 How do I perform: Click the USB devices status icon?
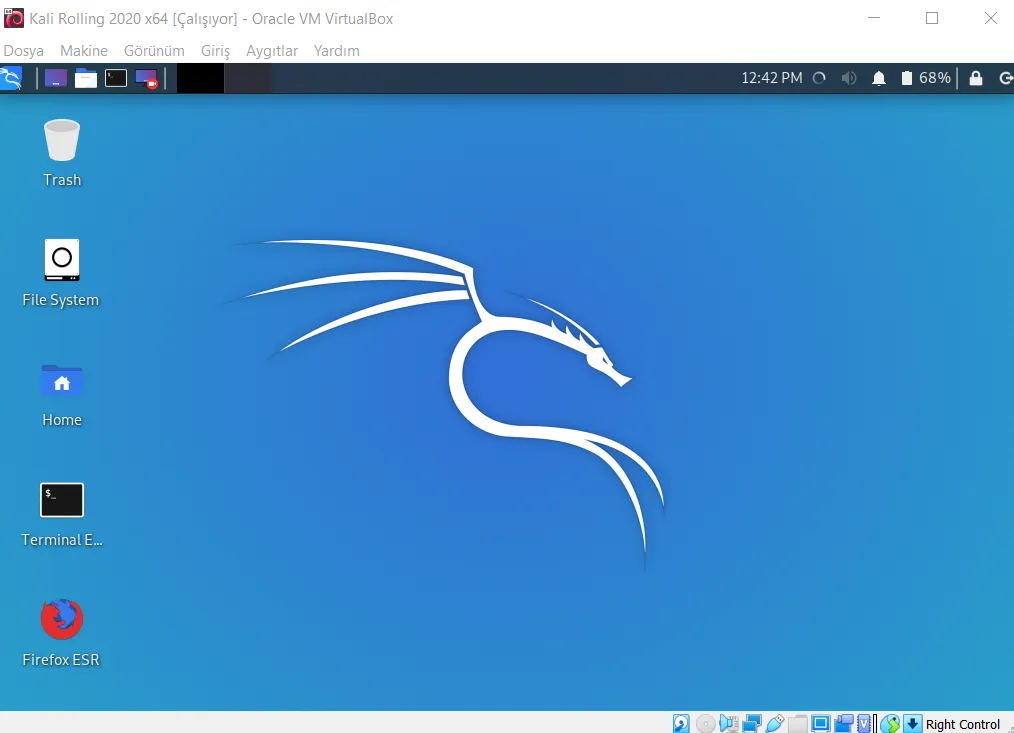(775, 723)
